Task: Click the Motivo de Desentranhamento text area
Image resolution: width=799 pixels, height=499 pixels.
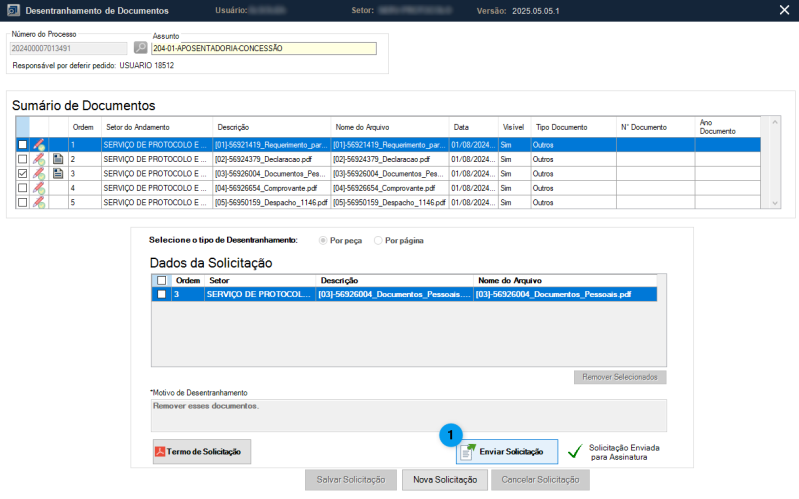Action: tap(409, 415)
